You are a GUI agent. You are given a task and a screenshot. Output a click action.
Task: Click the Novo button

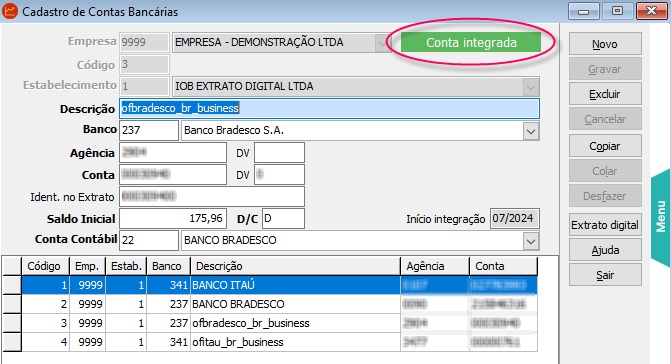click(x=605, y=44)
